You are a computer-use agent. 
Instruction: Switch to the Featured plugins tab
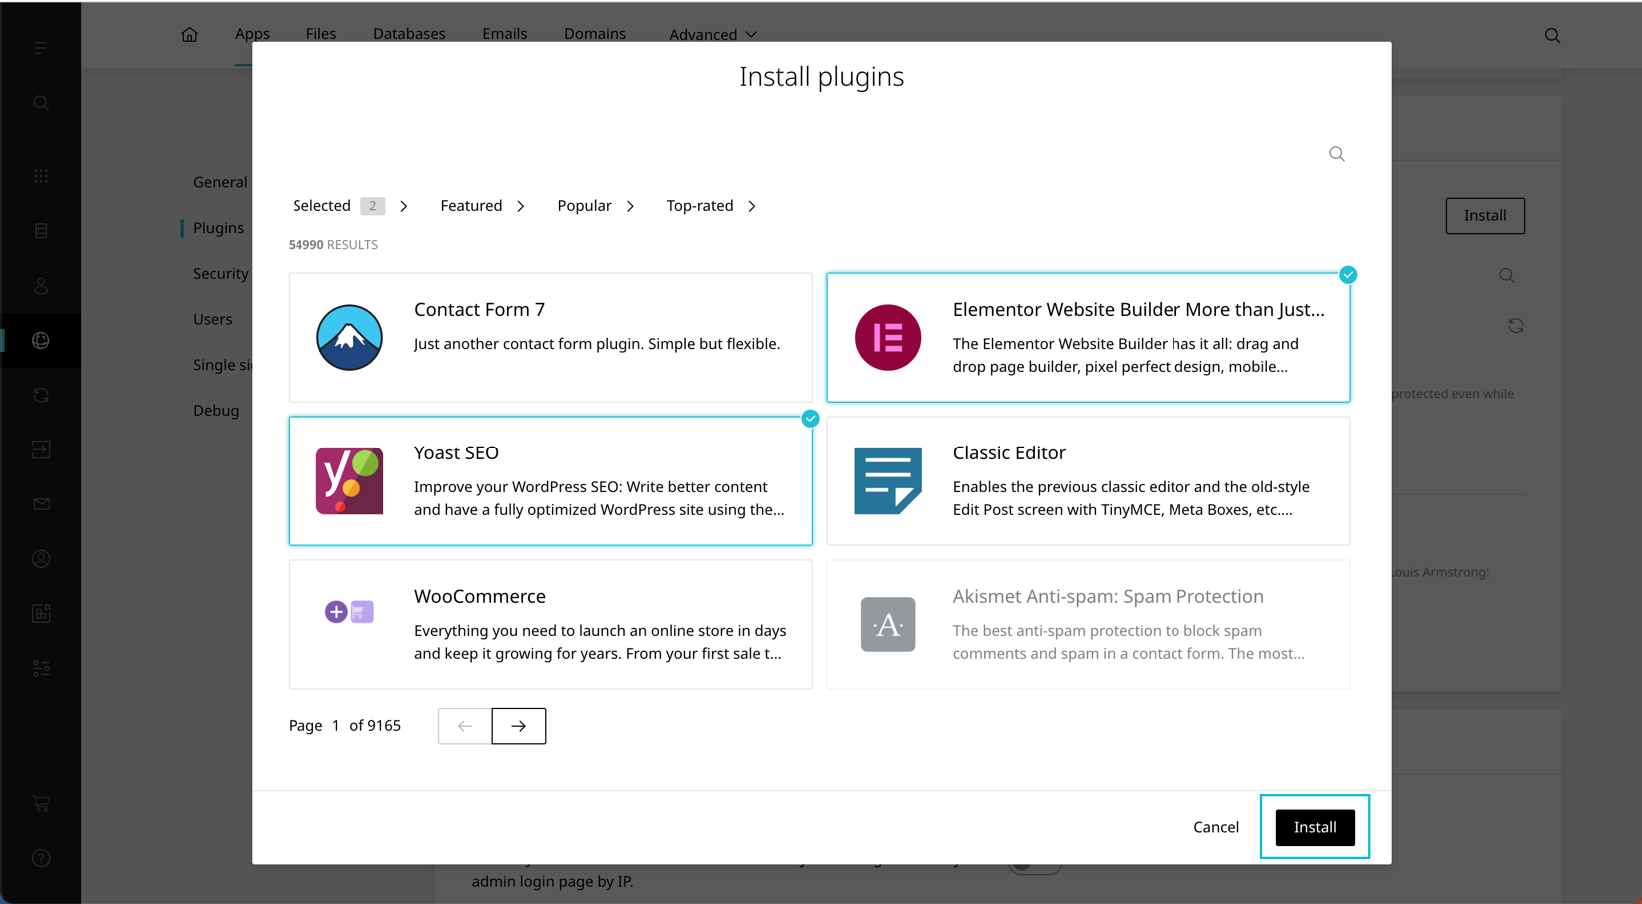click(x=471, y=206)
